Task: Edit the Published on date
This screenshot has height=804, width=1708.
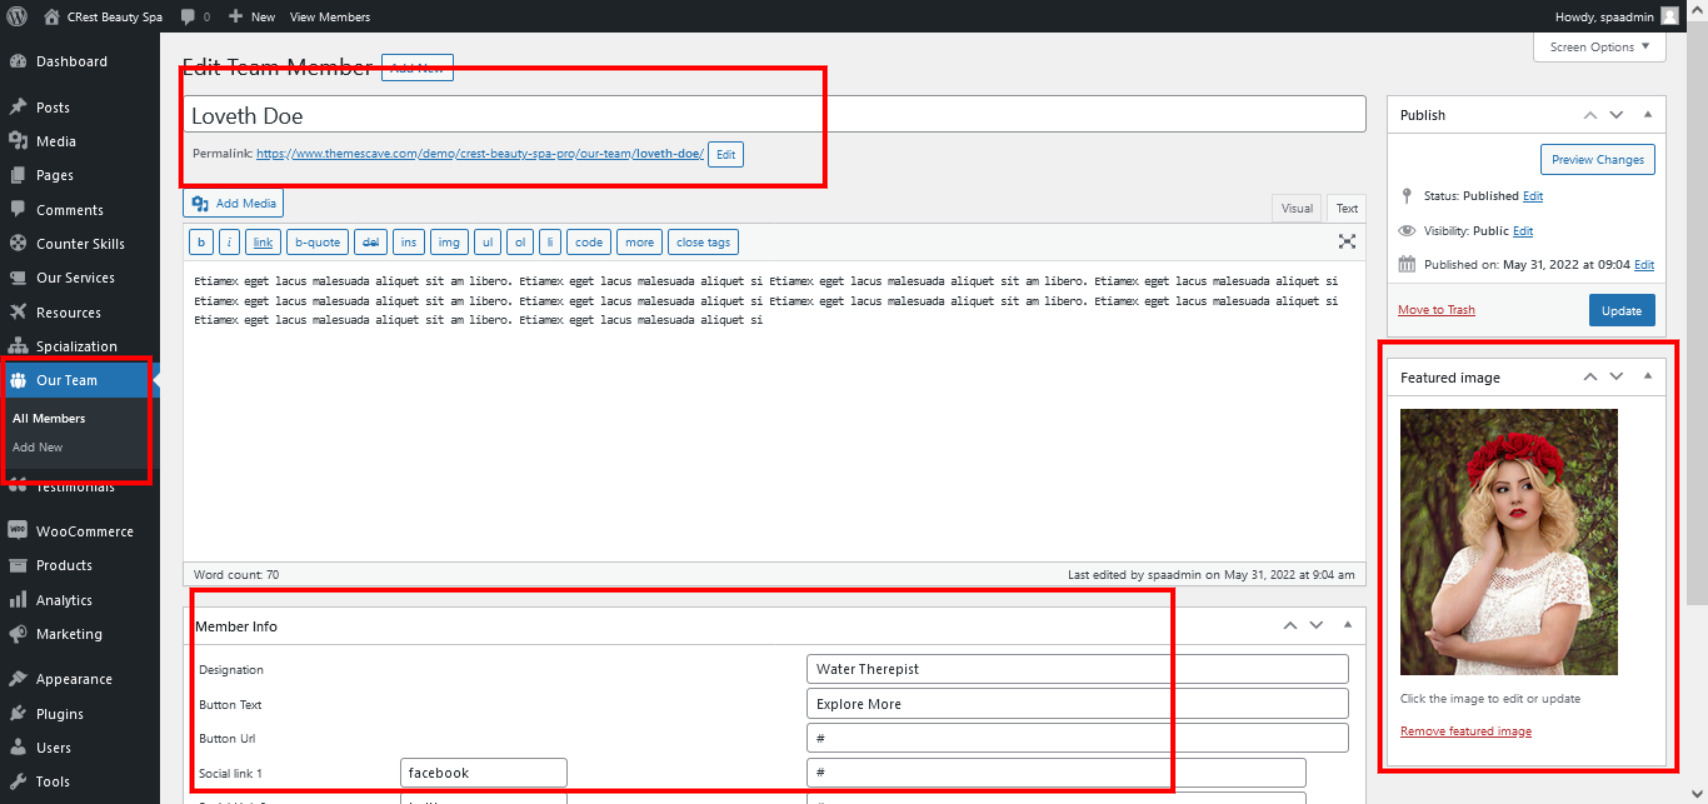Action: (x=1644, y=265)
